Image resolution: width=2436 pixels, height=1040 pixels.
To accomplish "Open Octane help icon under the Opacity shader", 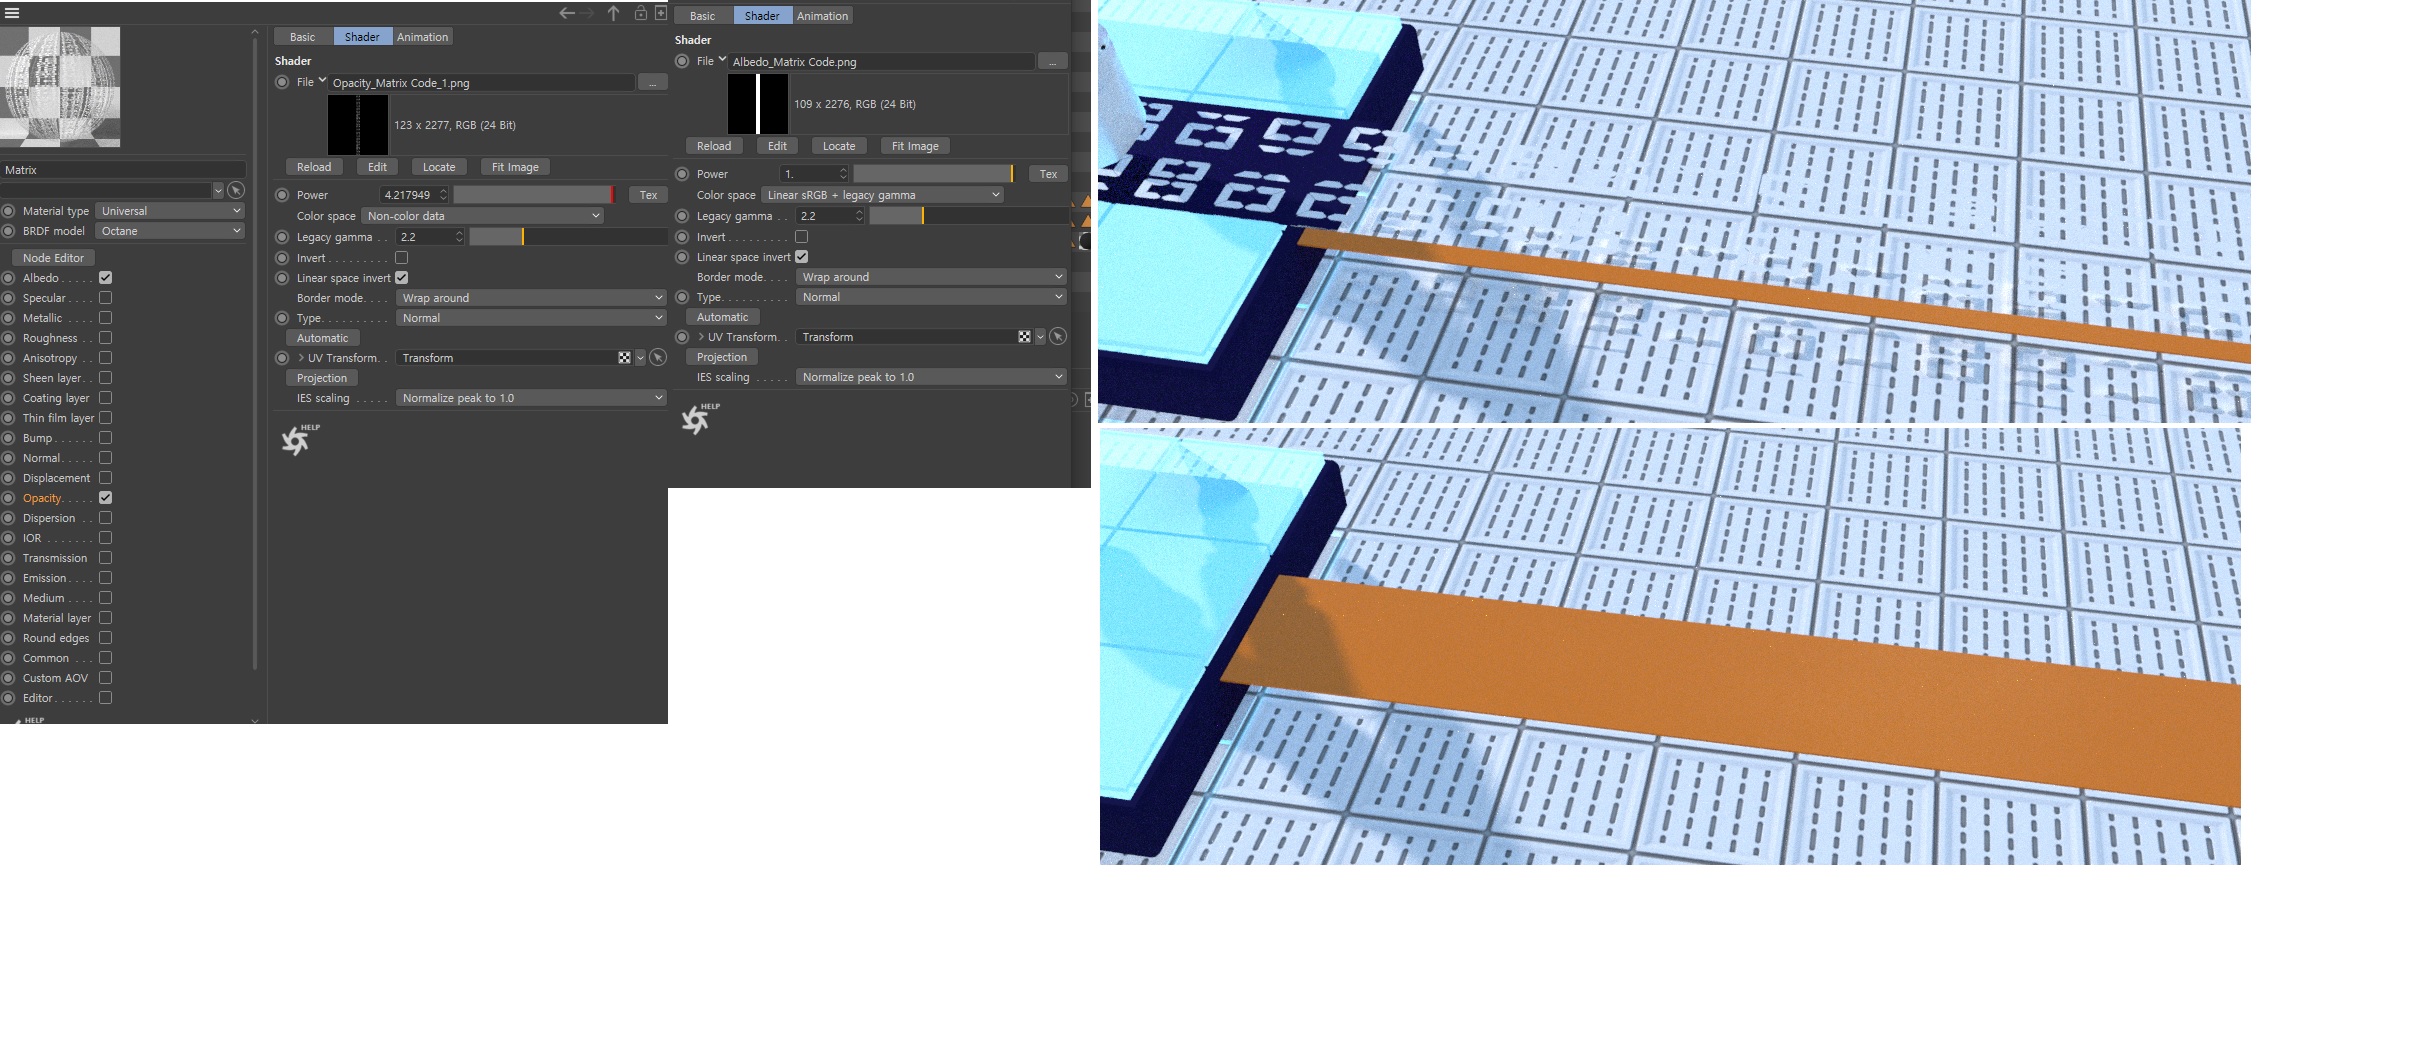I will 297,440.
